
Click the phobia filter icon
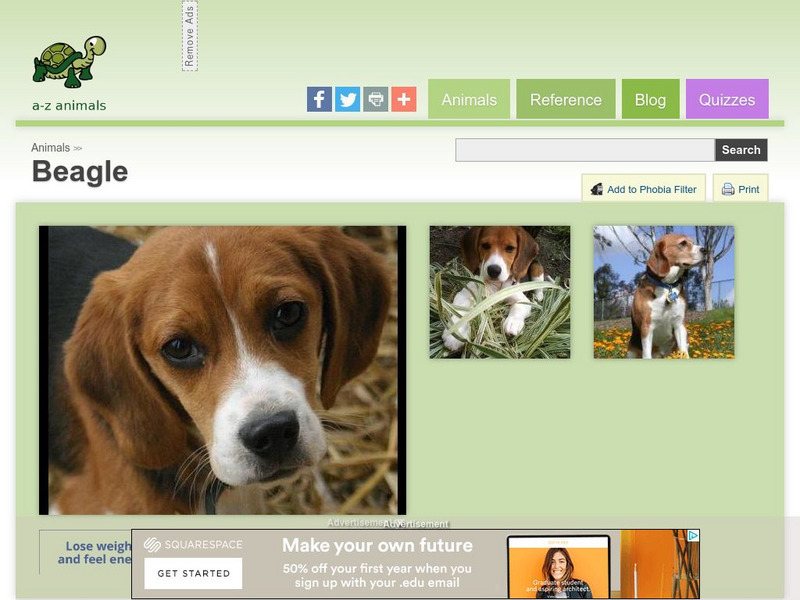coord(596,189)
